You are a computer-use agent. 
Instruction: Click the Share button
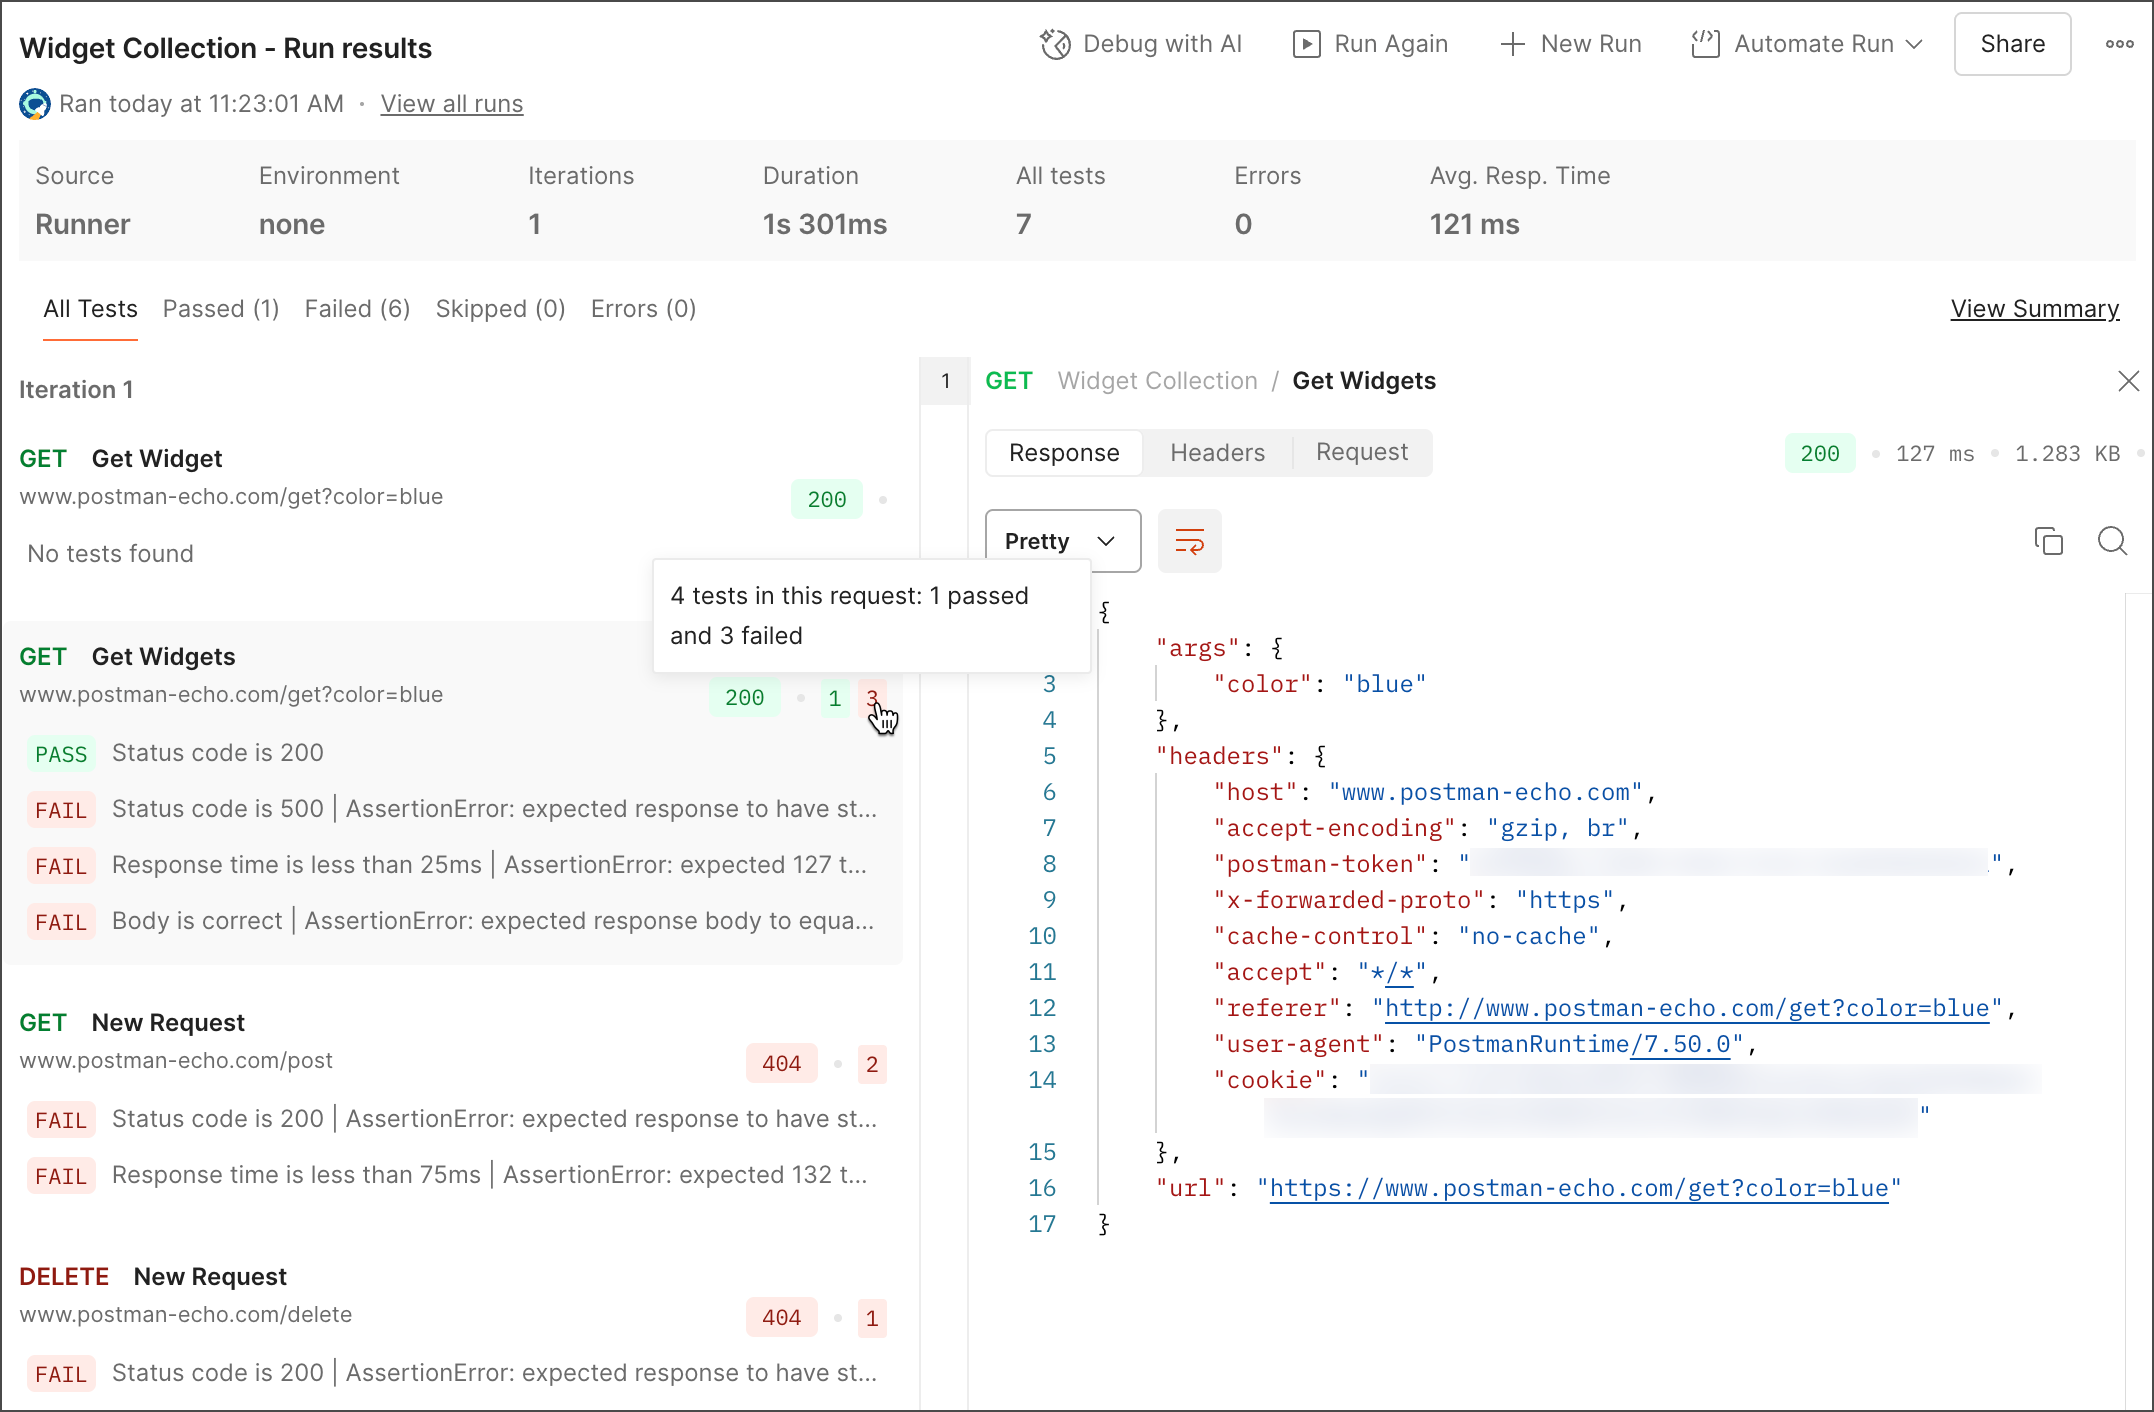tap(2011, 44)
